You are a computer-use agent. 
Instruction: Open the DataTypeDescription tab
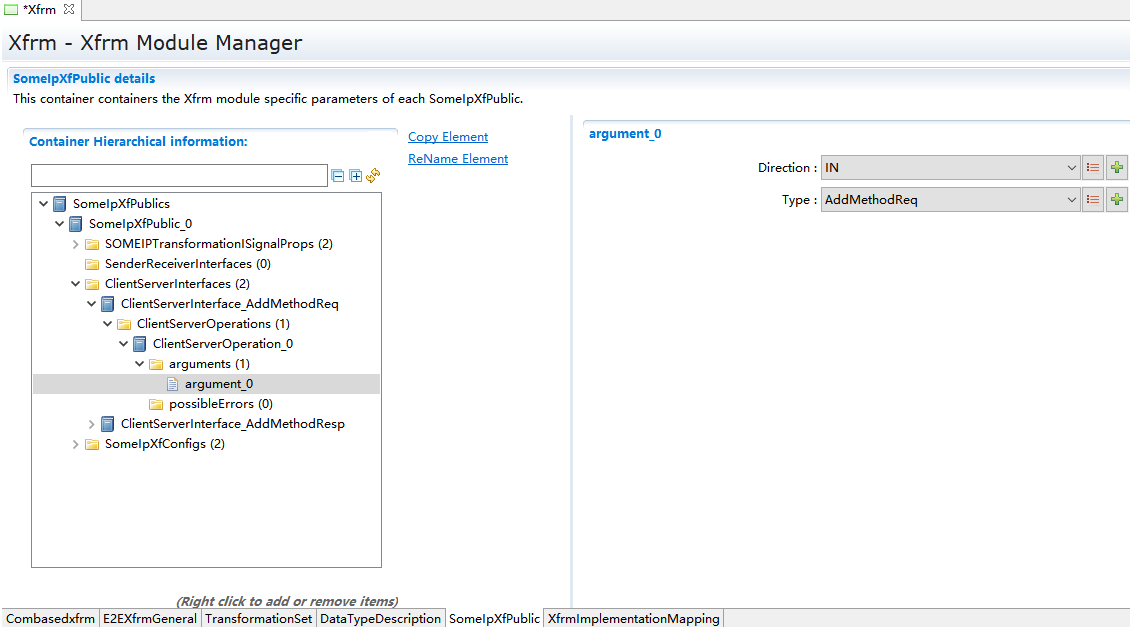[x=380, y=619]
